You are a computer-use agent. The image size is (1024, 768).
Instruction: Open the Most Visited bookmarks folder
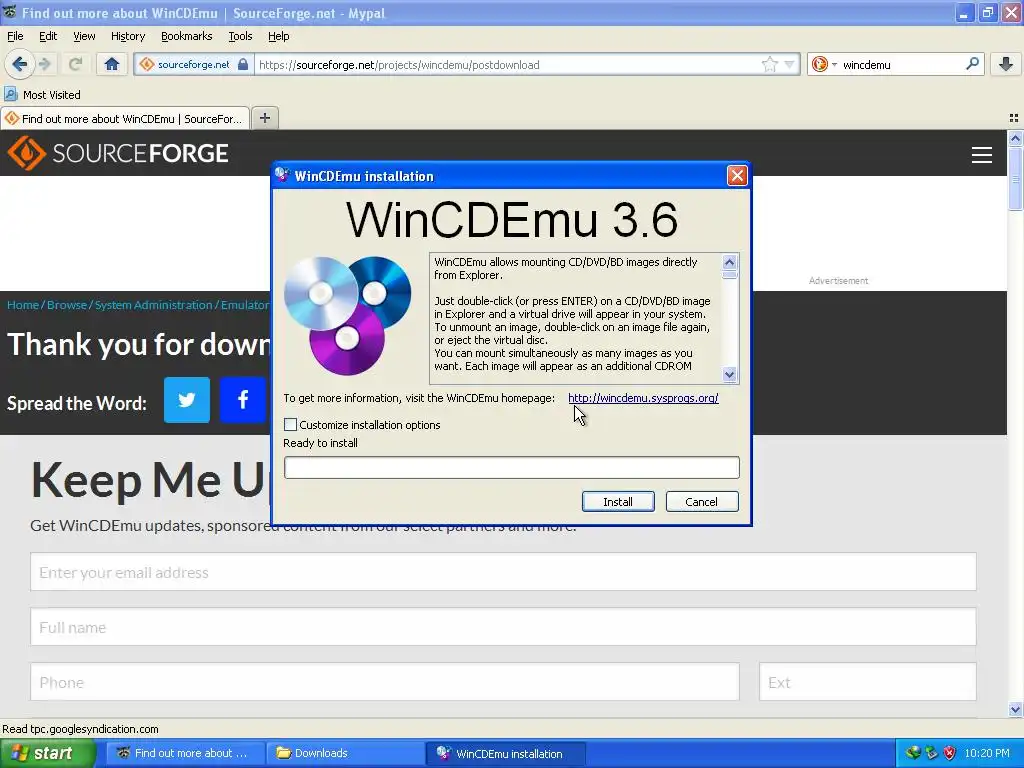click(x=42, y=95)
